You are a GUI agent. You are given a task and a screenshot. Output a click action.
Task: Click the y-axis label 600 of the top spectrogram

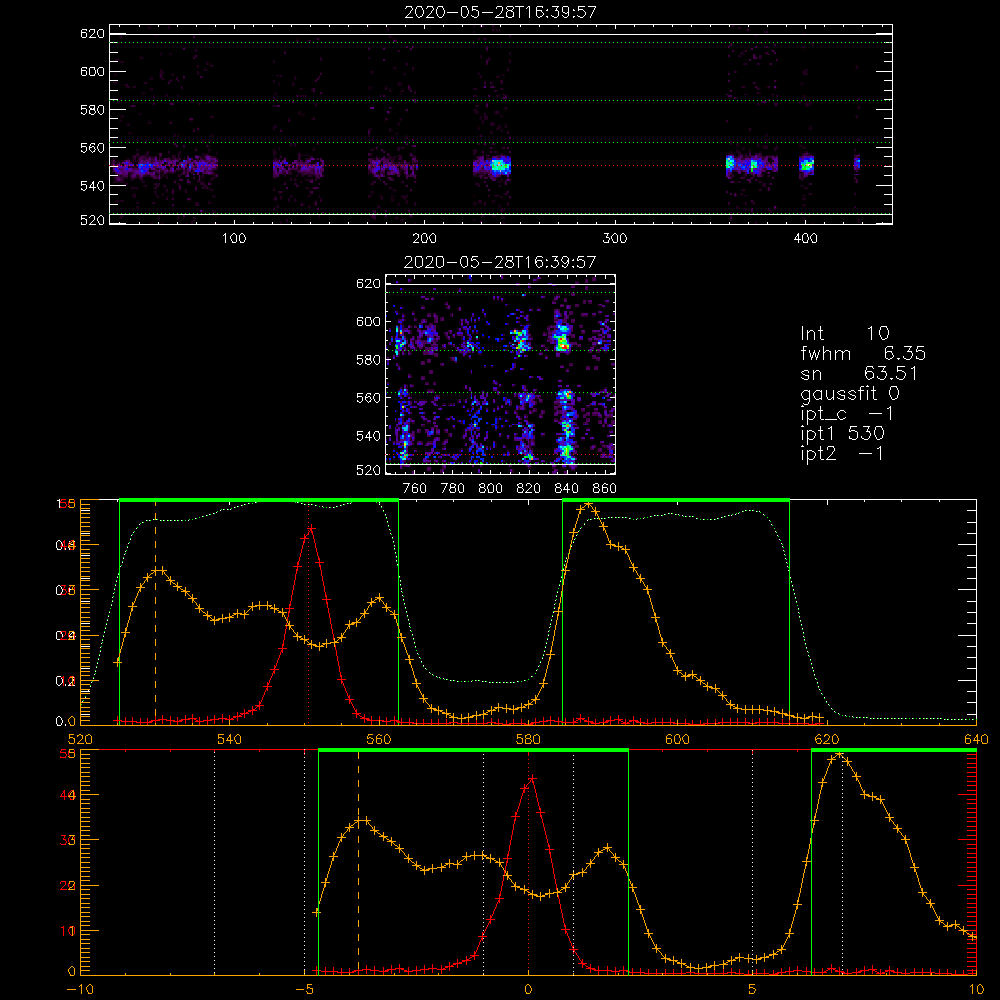coord(92,71)
